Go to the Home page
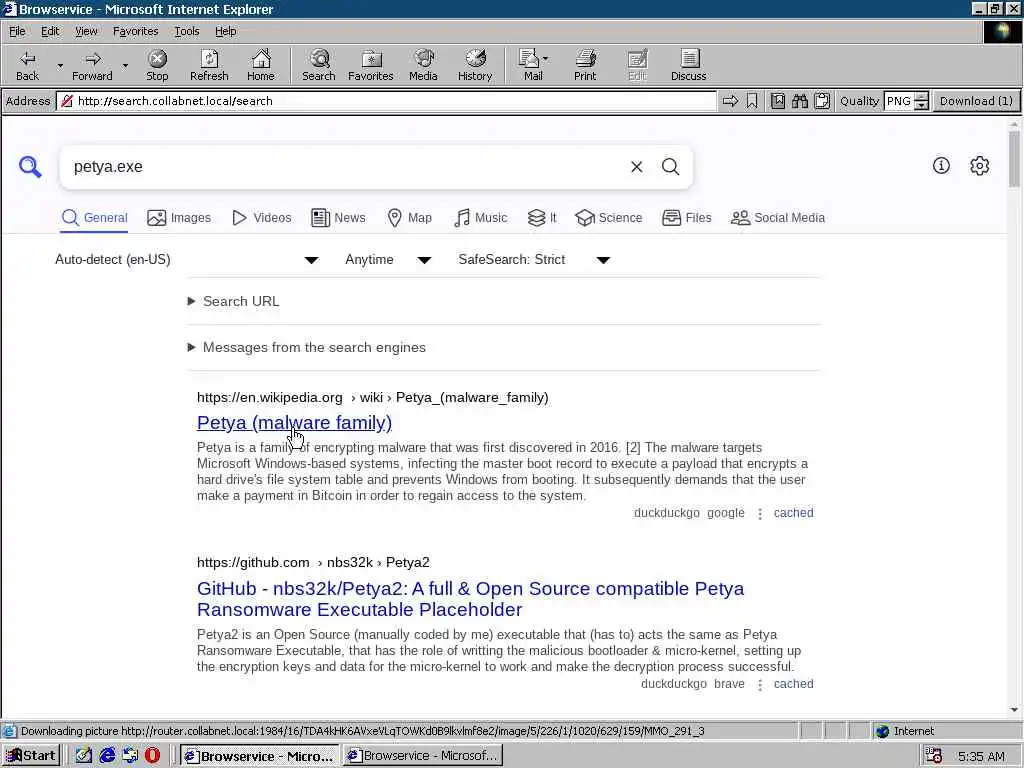The height and width of the screenshot is (768, 1024). tap(261, 65)
